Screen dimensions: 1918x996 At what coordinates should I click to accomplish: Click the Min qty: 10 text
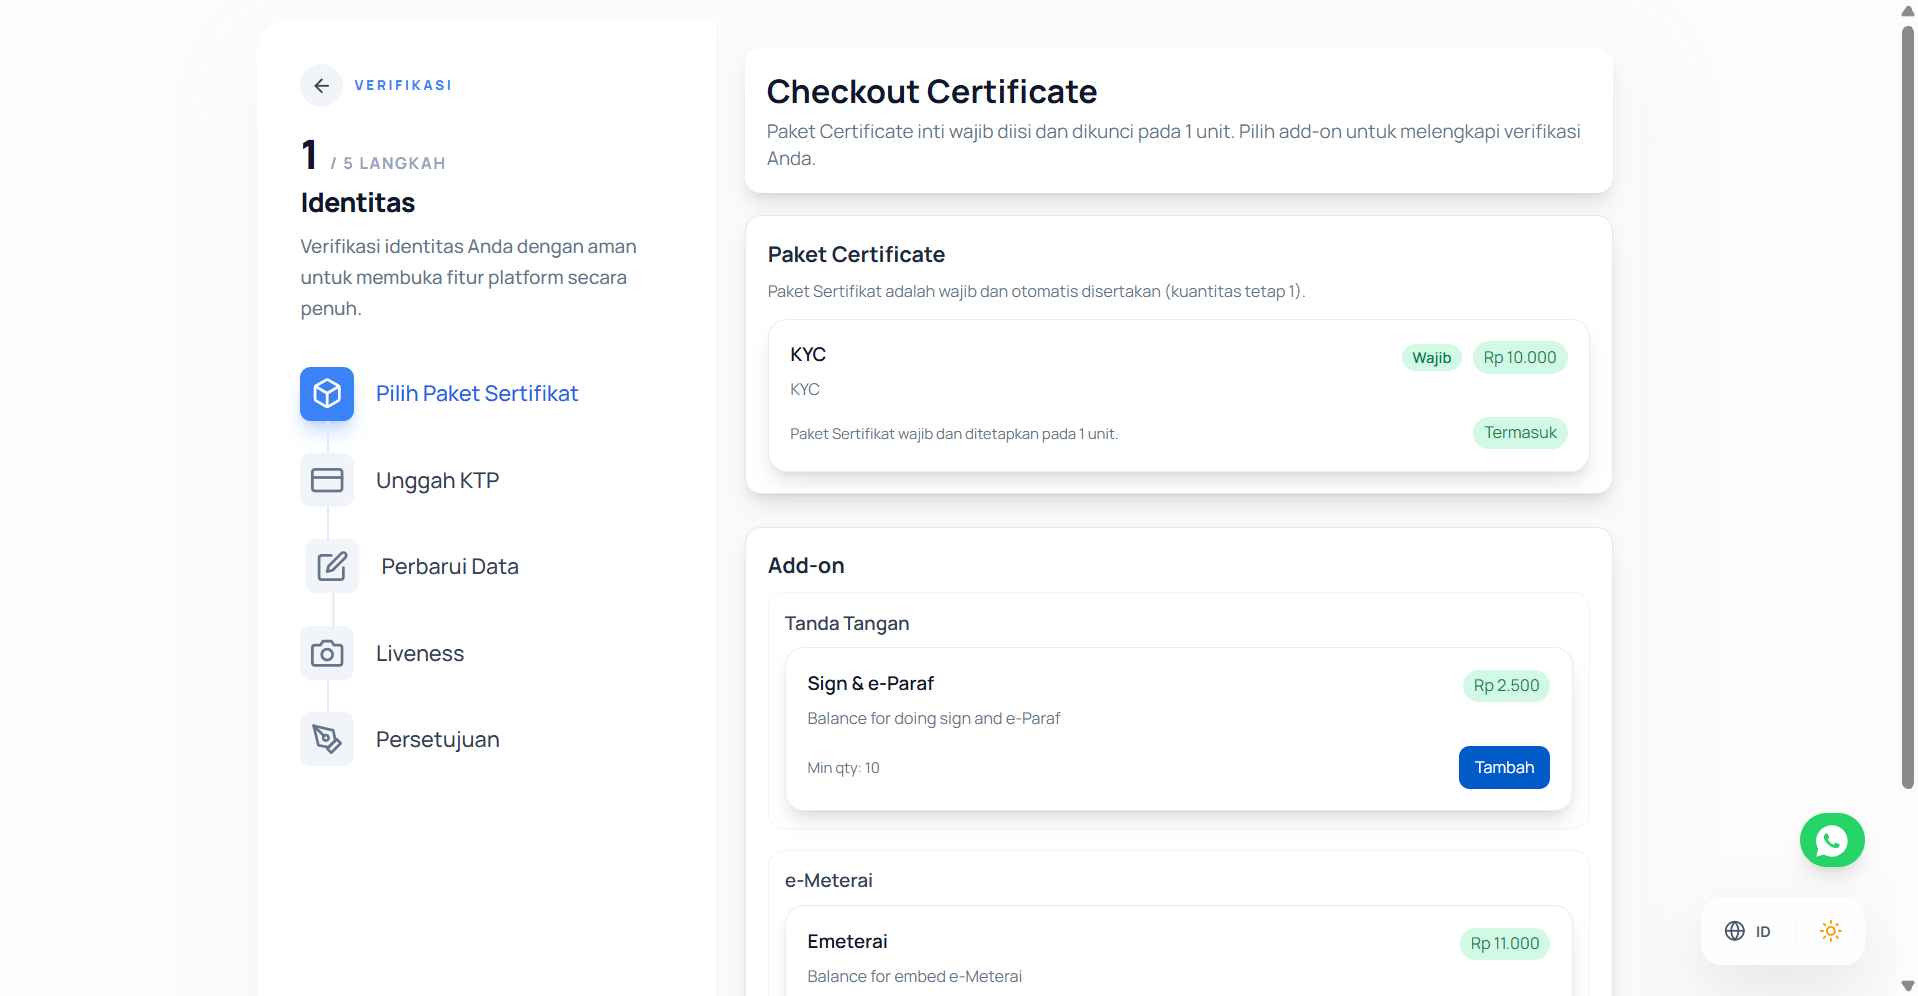pos(843,768)
